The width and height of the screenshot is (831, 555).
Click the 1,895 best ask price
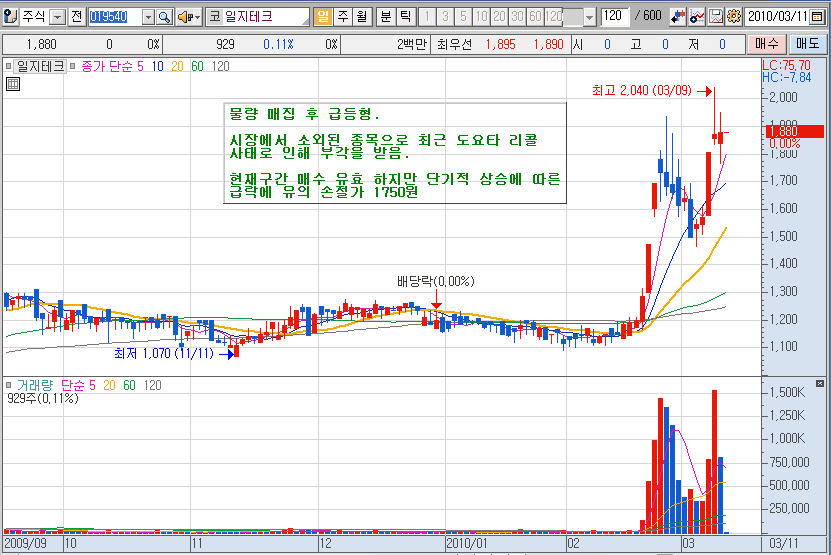[500, 44]
